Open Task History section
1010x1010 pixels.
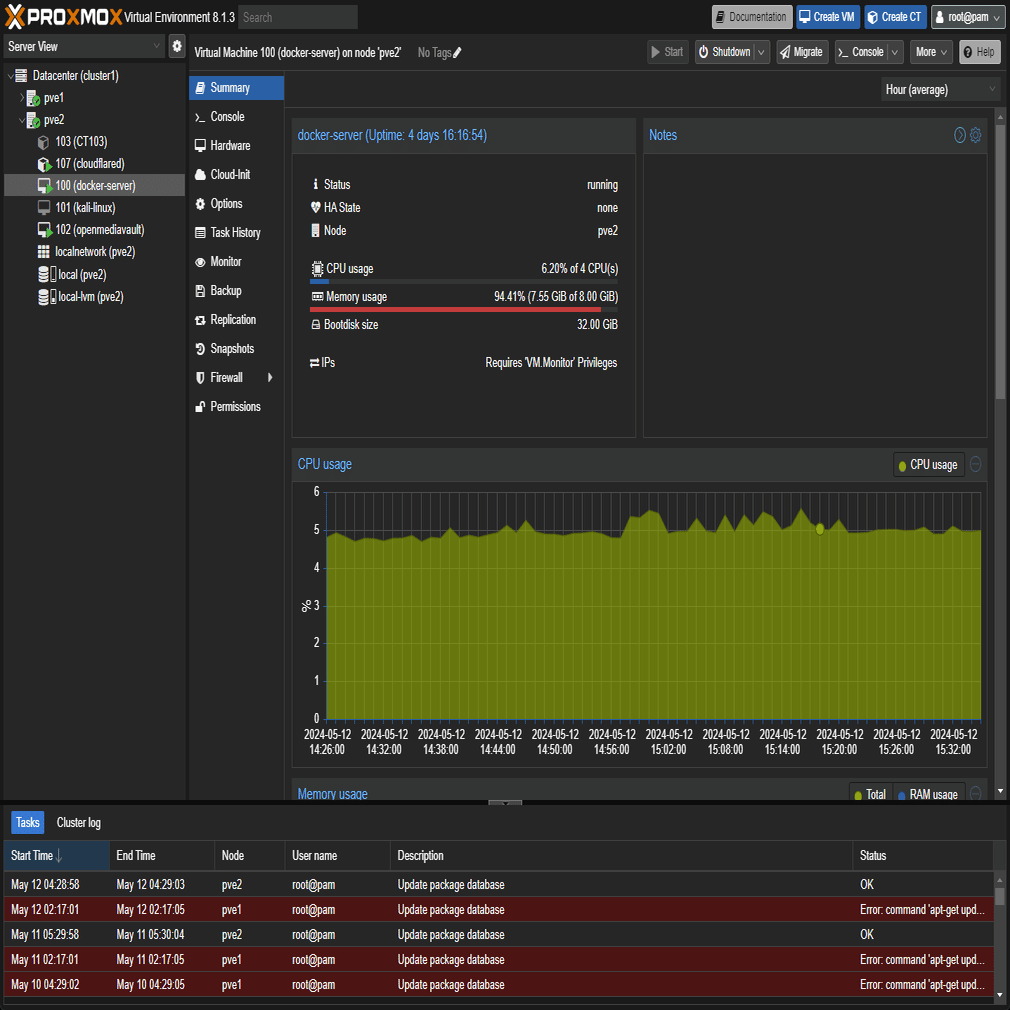click(236, 233)
